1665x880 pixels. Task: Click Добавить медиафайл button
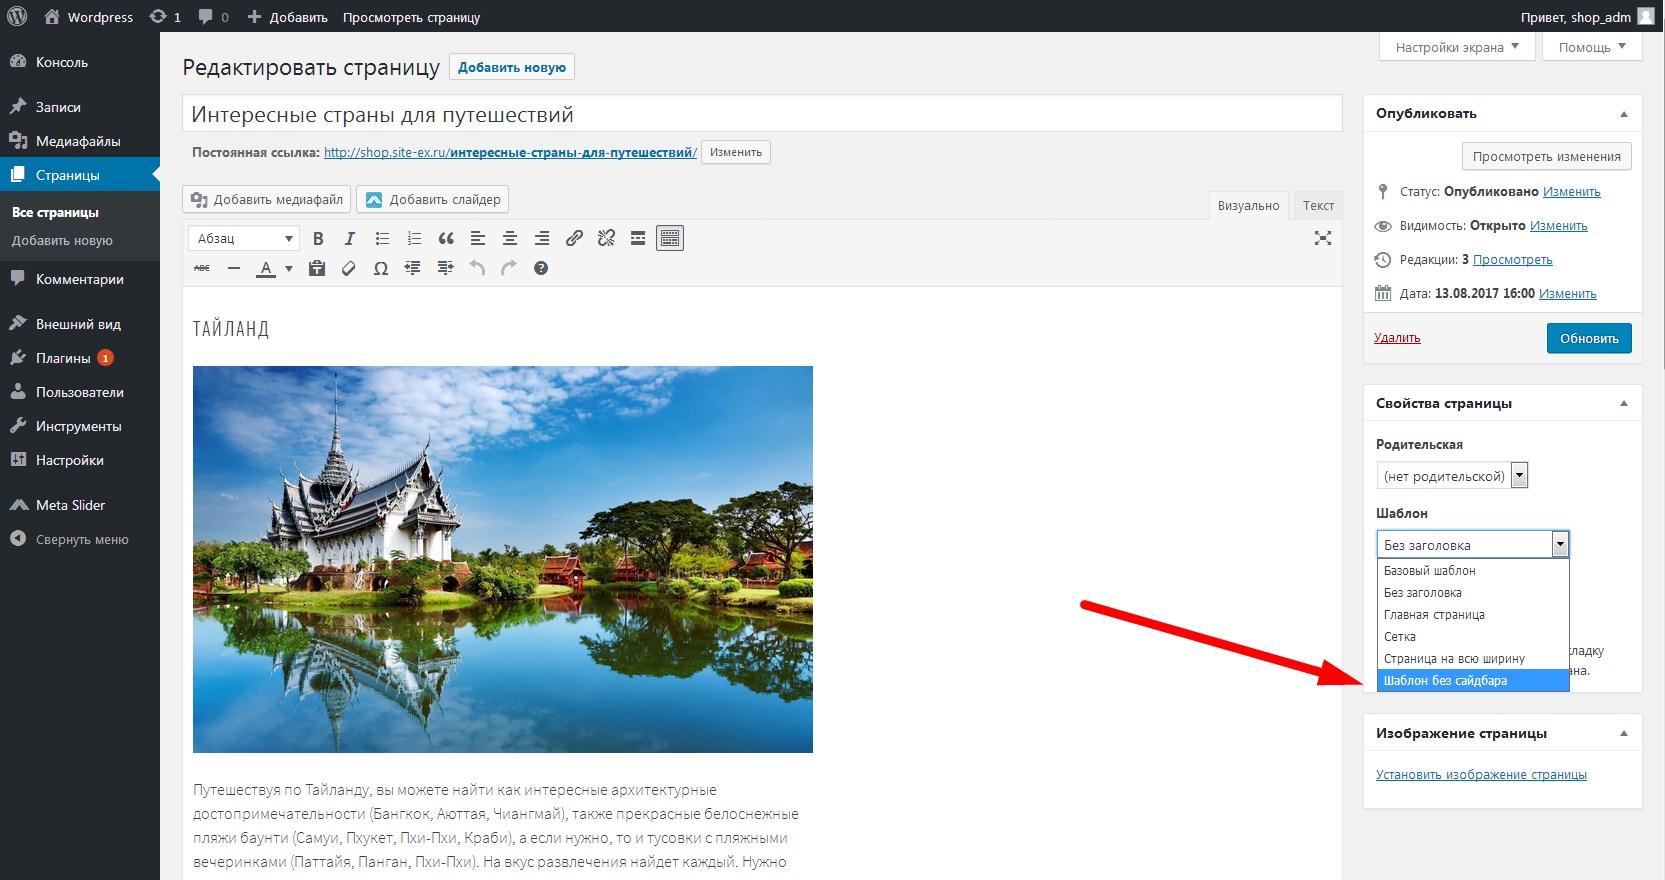coord(267,199)
